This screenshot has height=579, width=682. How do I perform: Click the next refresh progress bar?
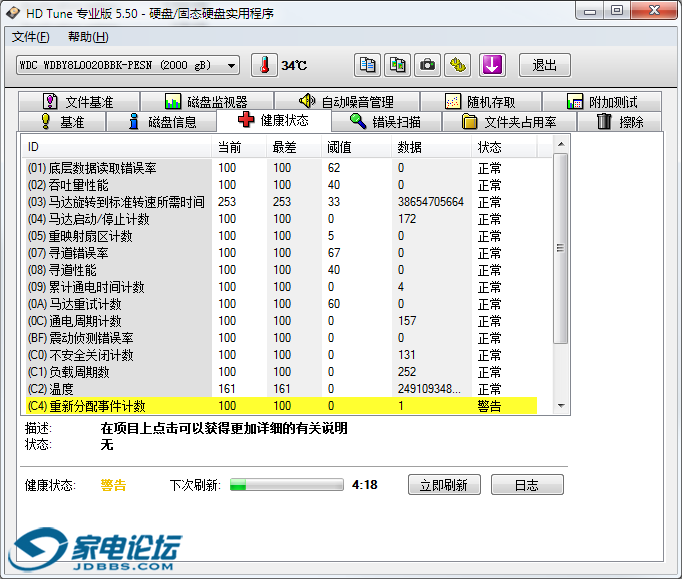coord(286,485)
